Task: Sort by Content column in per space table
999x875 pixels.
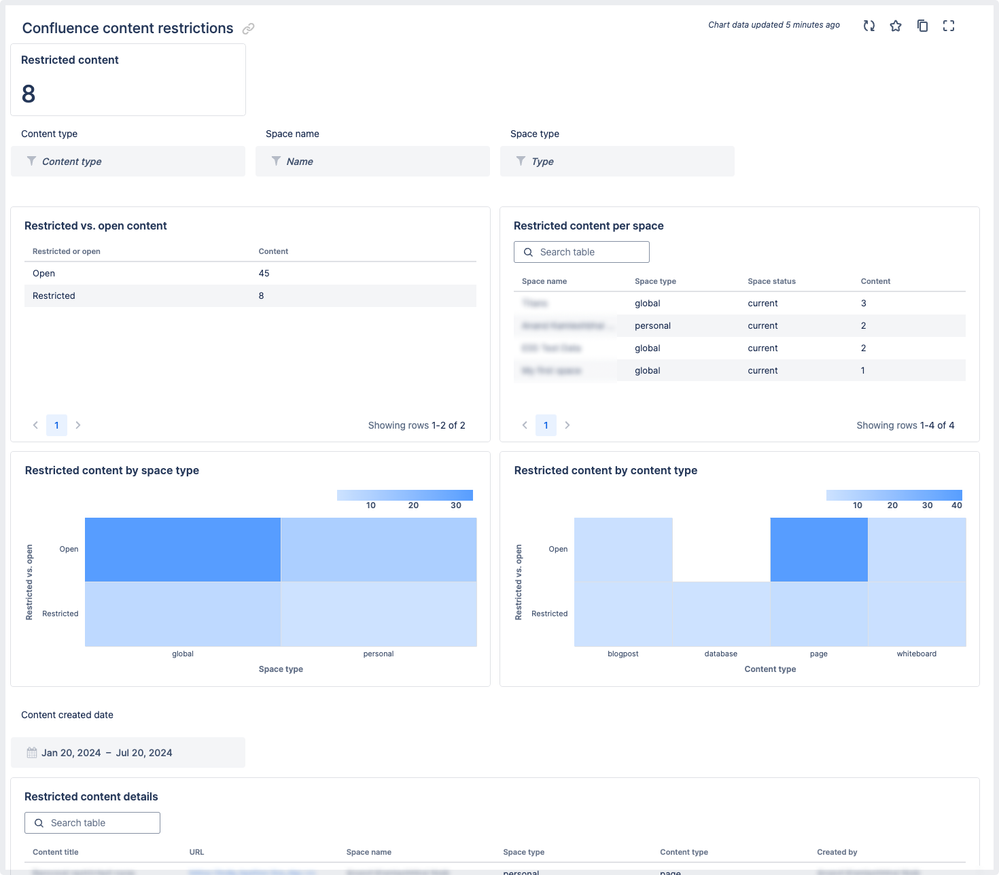Action: pos(875,281)
